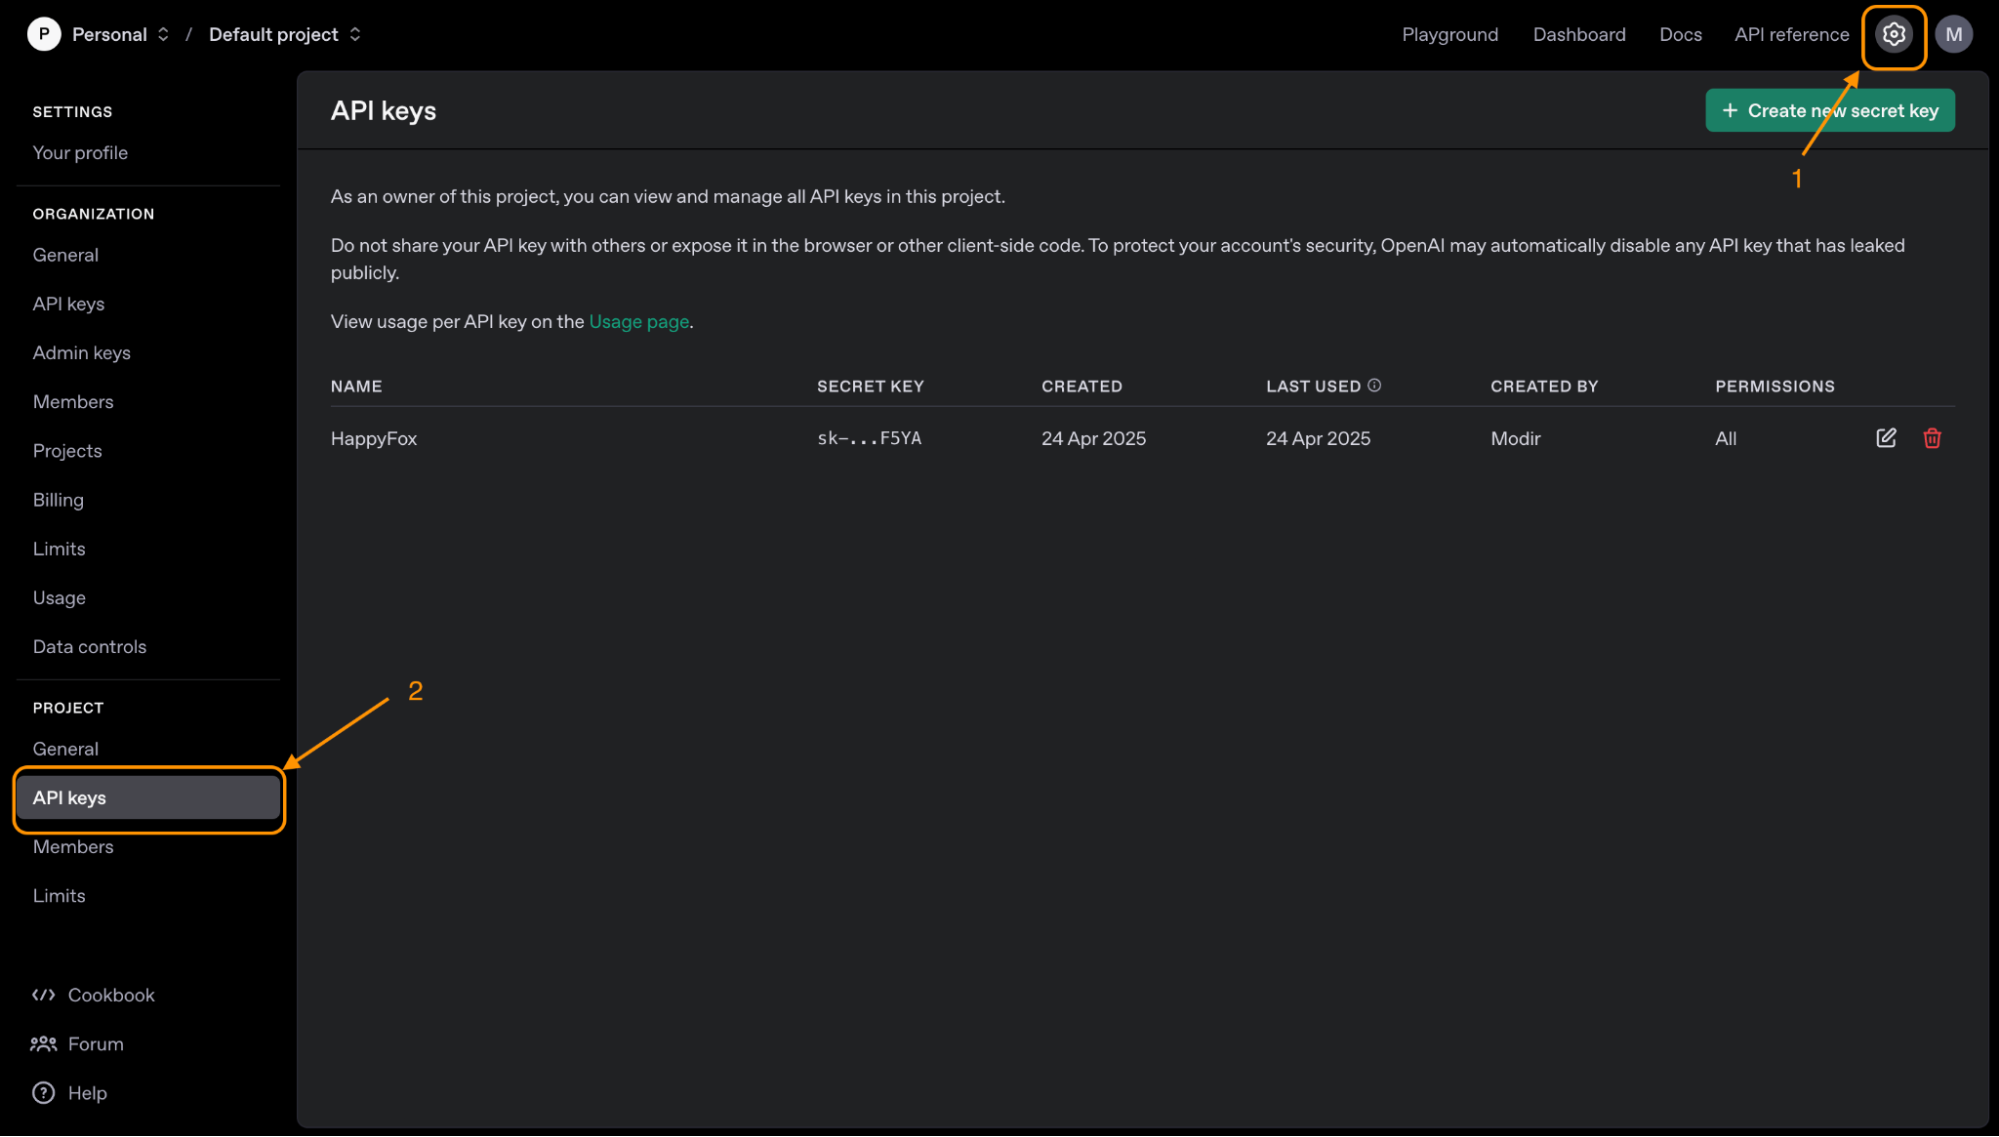Open Organization Members page
This screenshot has width=1999, height=1137.
click(x=73, y=402)
